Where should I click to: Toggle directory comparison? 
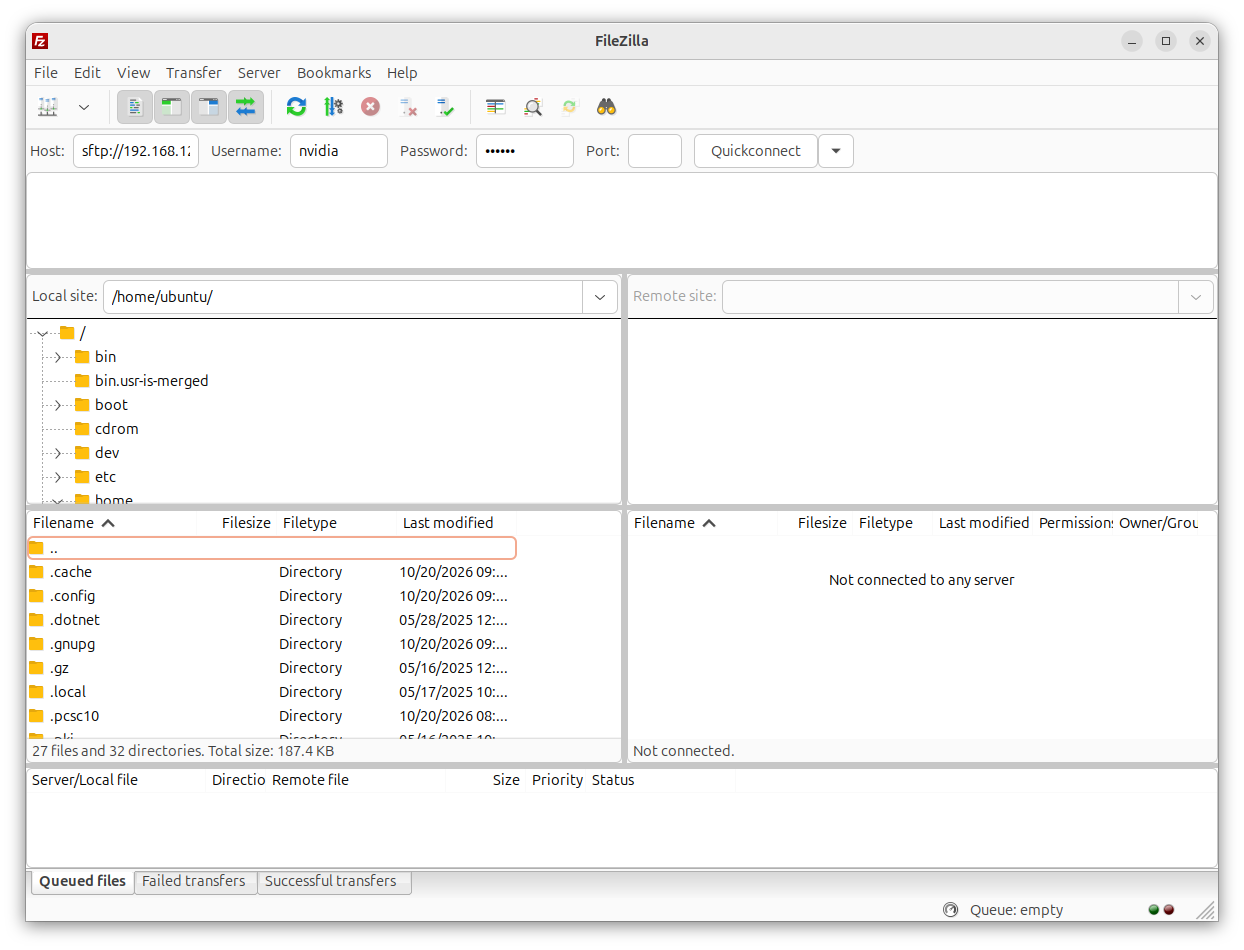click(533, 106)
